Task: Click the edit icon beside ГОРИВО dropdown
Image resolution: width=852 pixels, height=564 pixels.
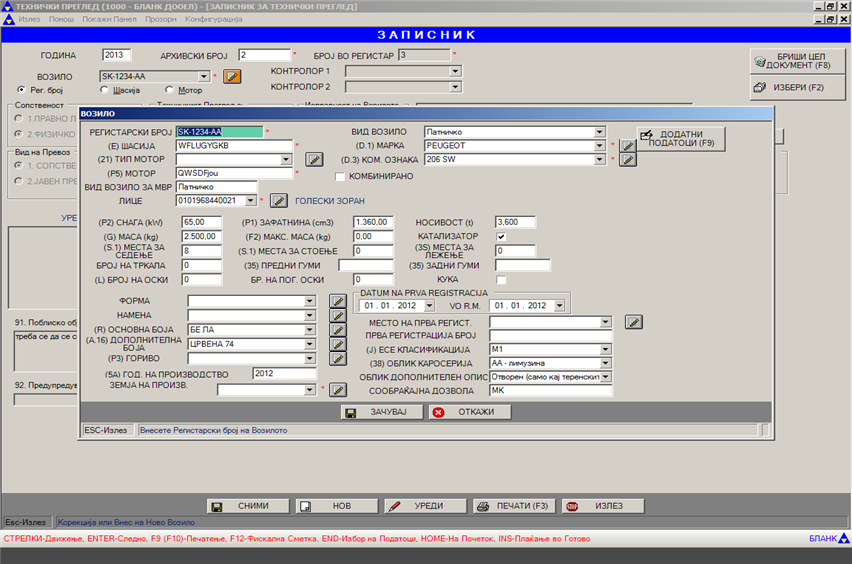Action: click(x=338, y=359)
